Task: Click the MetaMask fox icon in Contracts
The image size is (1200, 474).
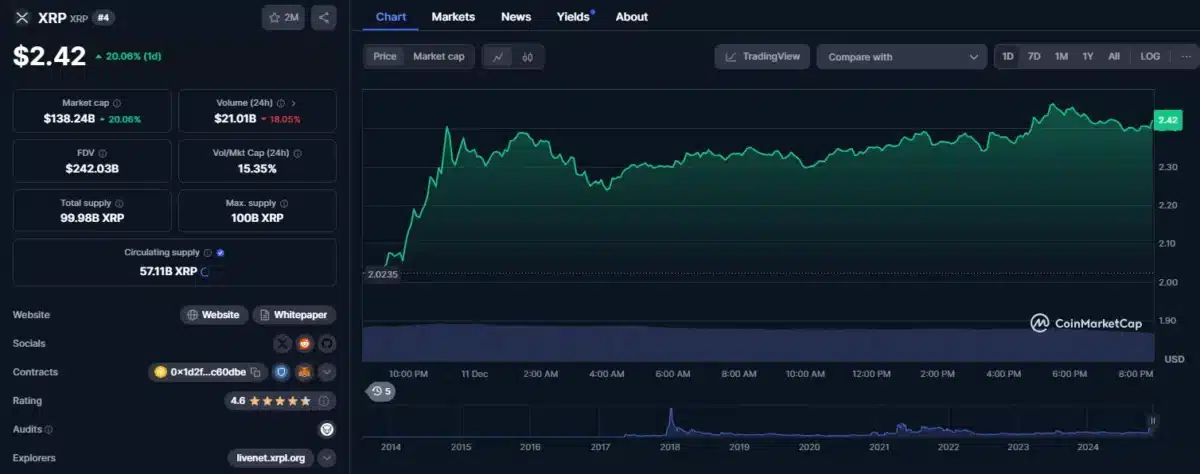Action: (x=304, y=372)
